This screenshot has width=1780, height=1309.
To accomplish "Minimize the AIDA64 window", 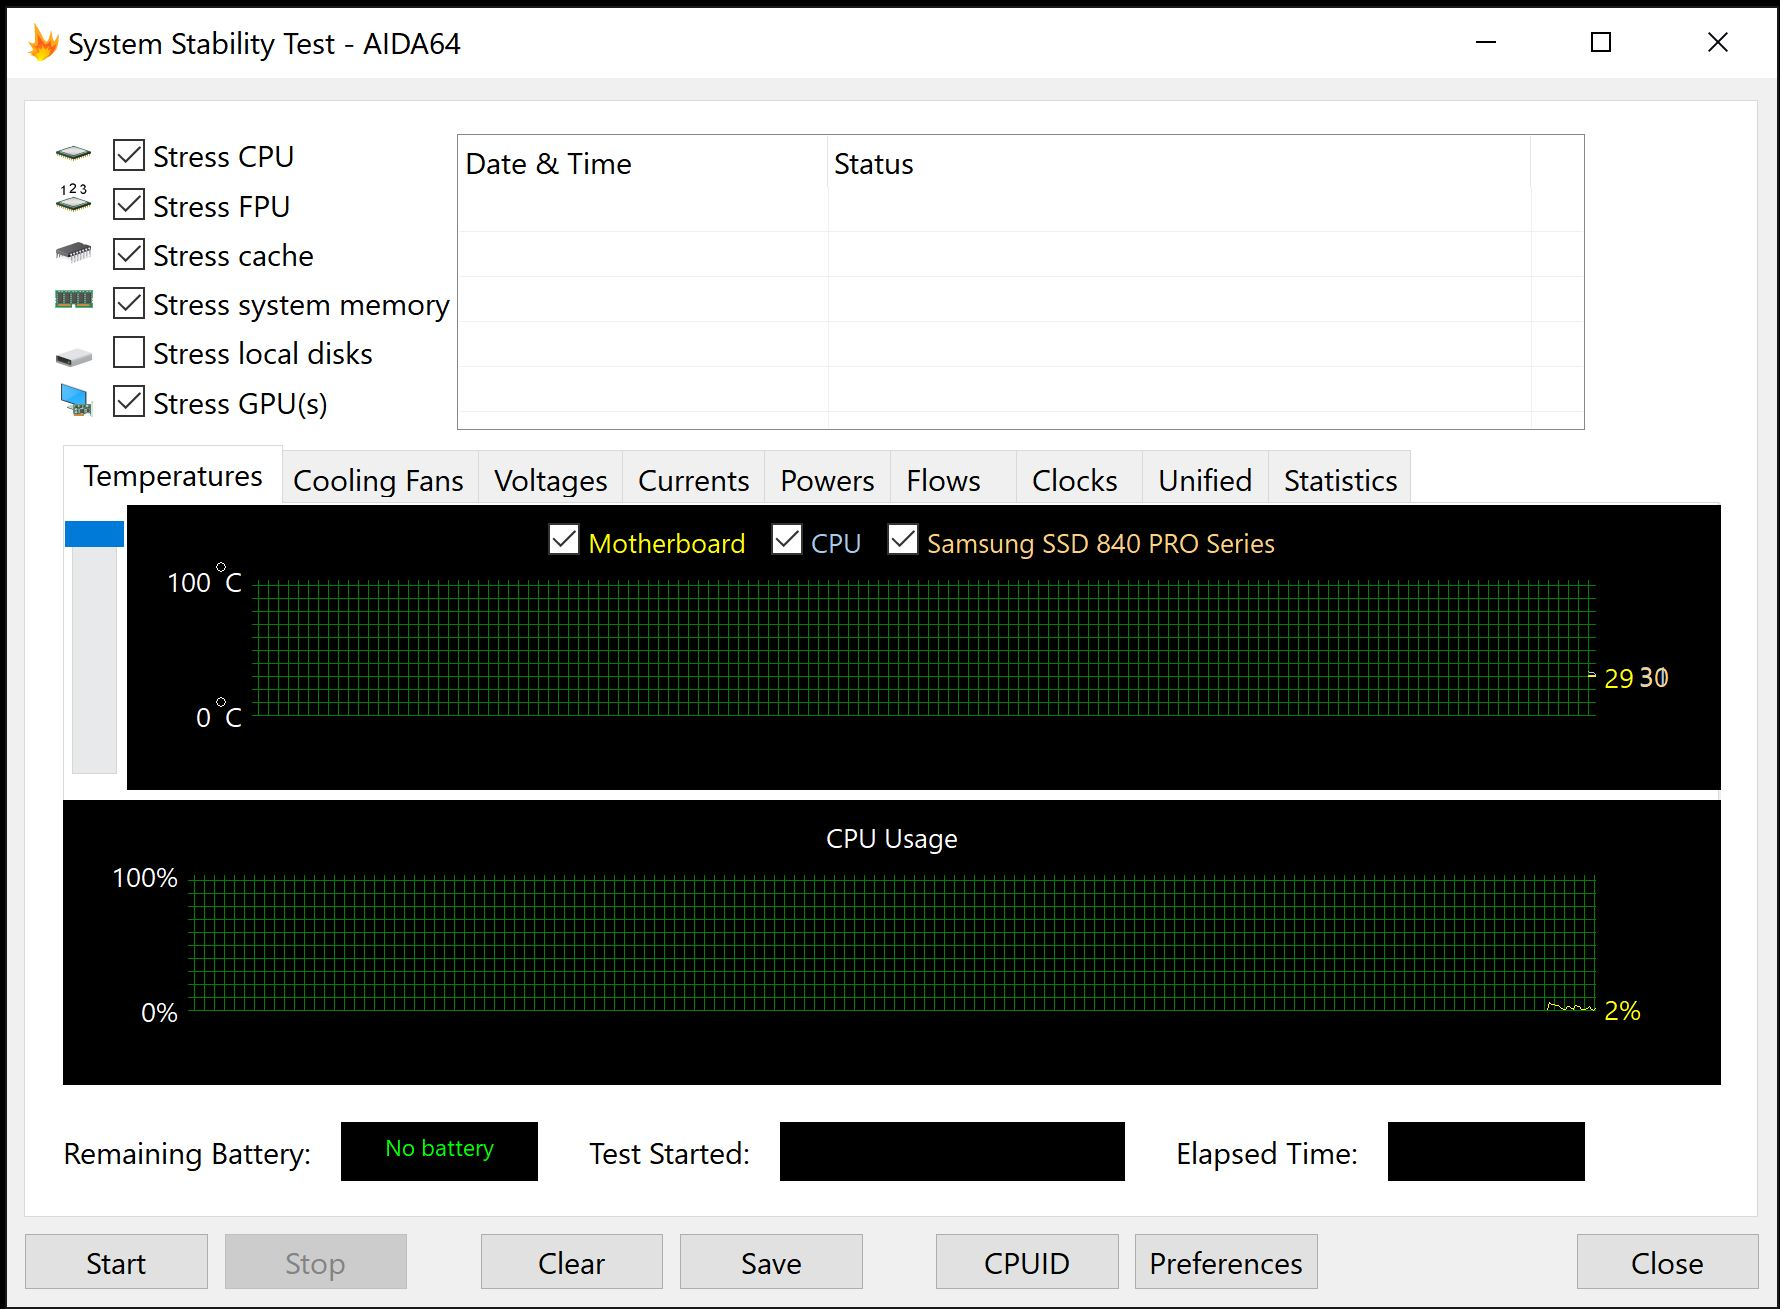I will pyautogui.click(x=1486, y=42).
